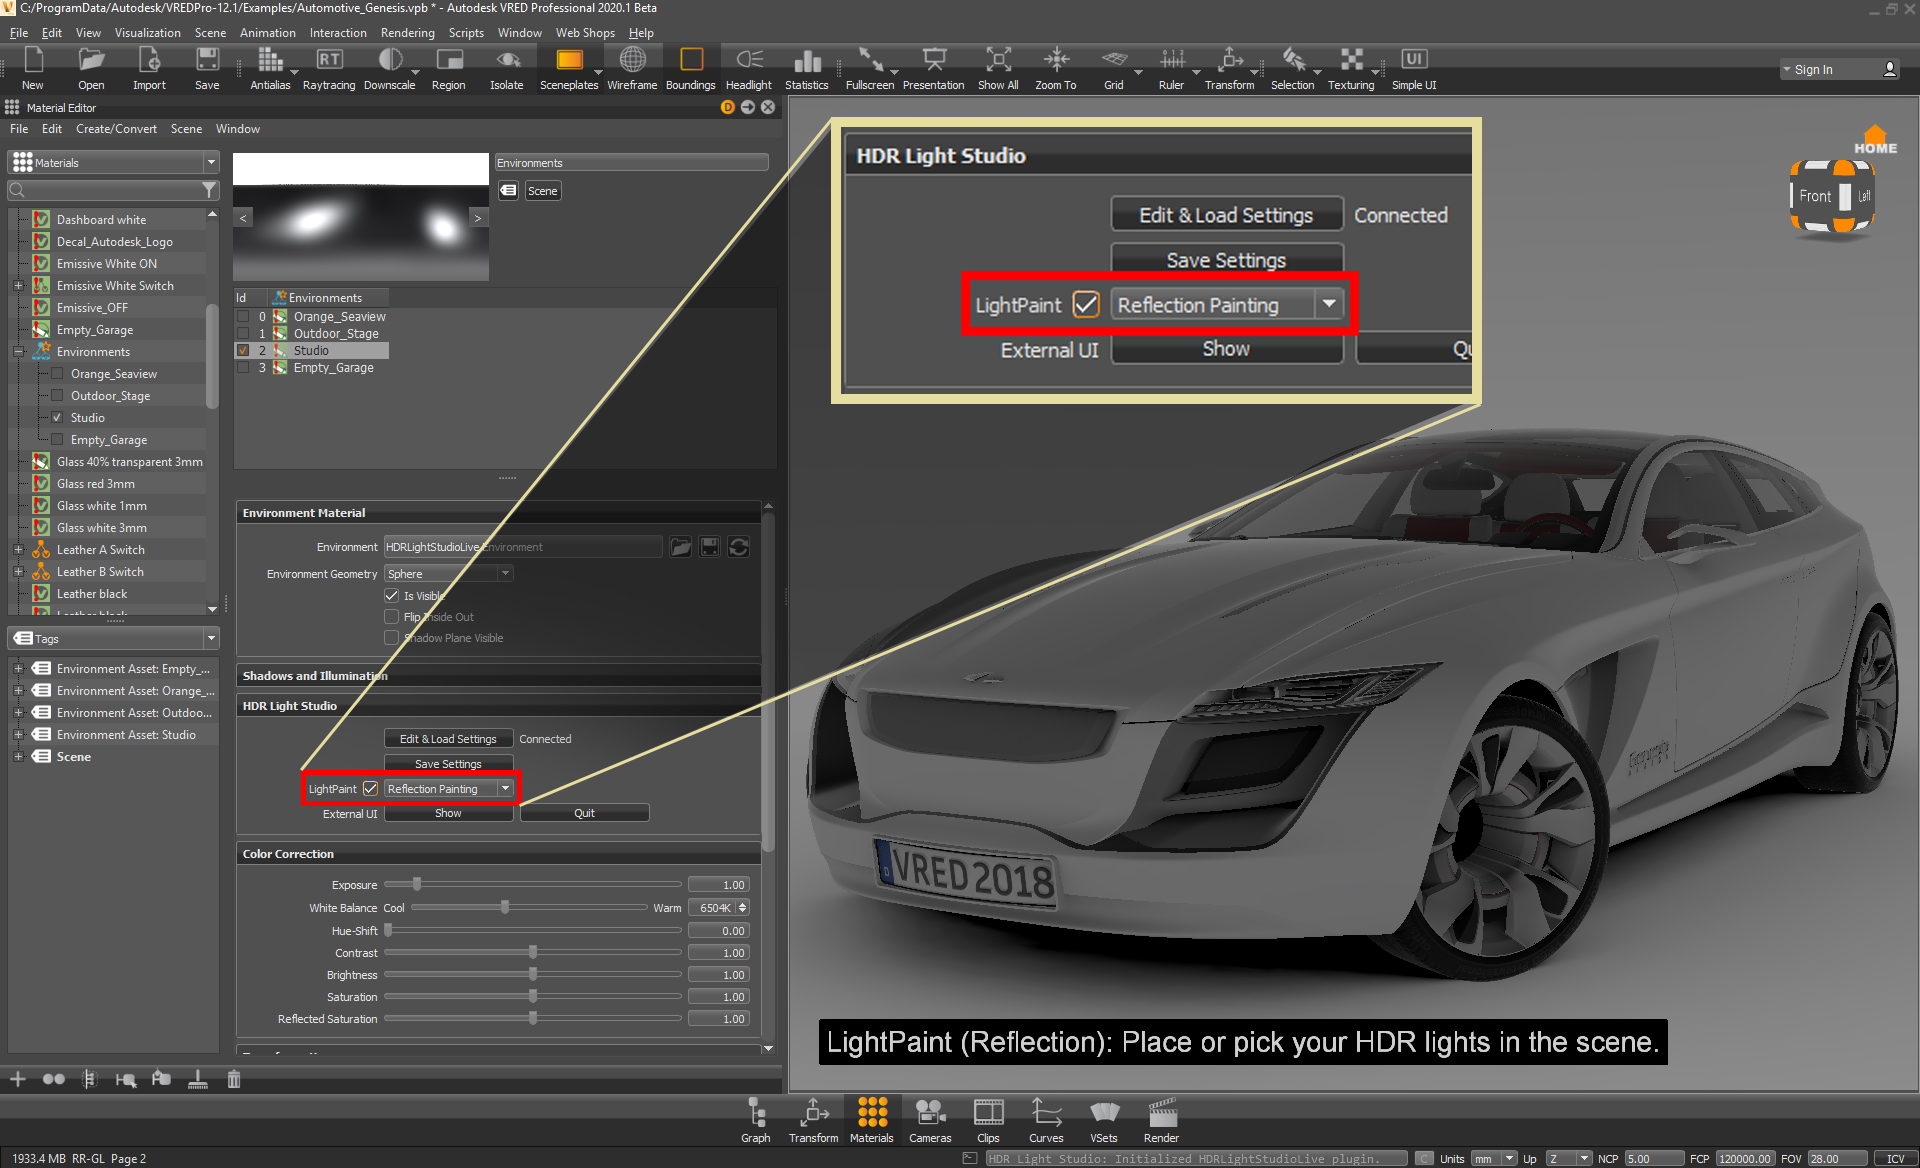The height and width of the screenshot is (1168, 1920).
Task: Activate the Transform tool in top toolbar
Action: [x=1230, y=68]
